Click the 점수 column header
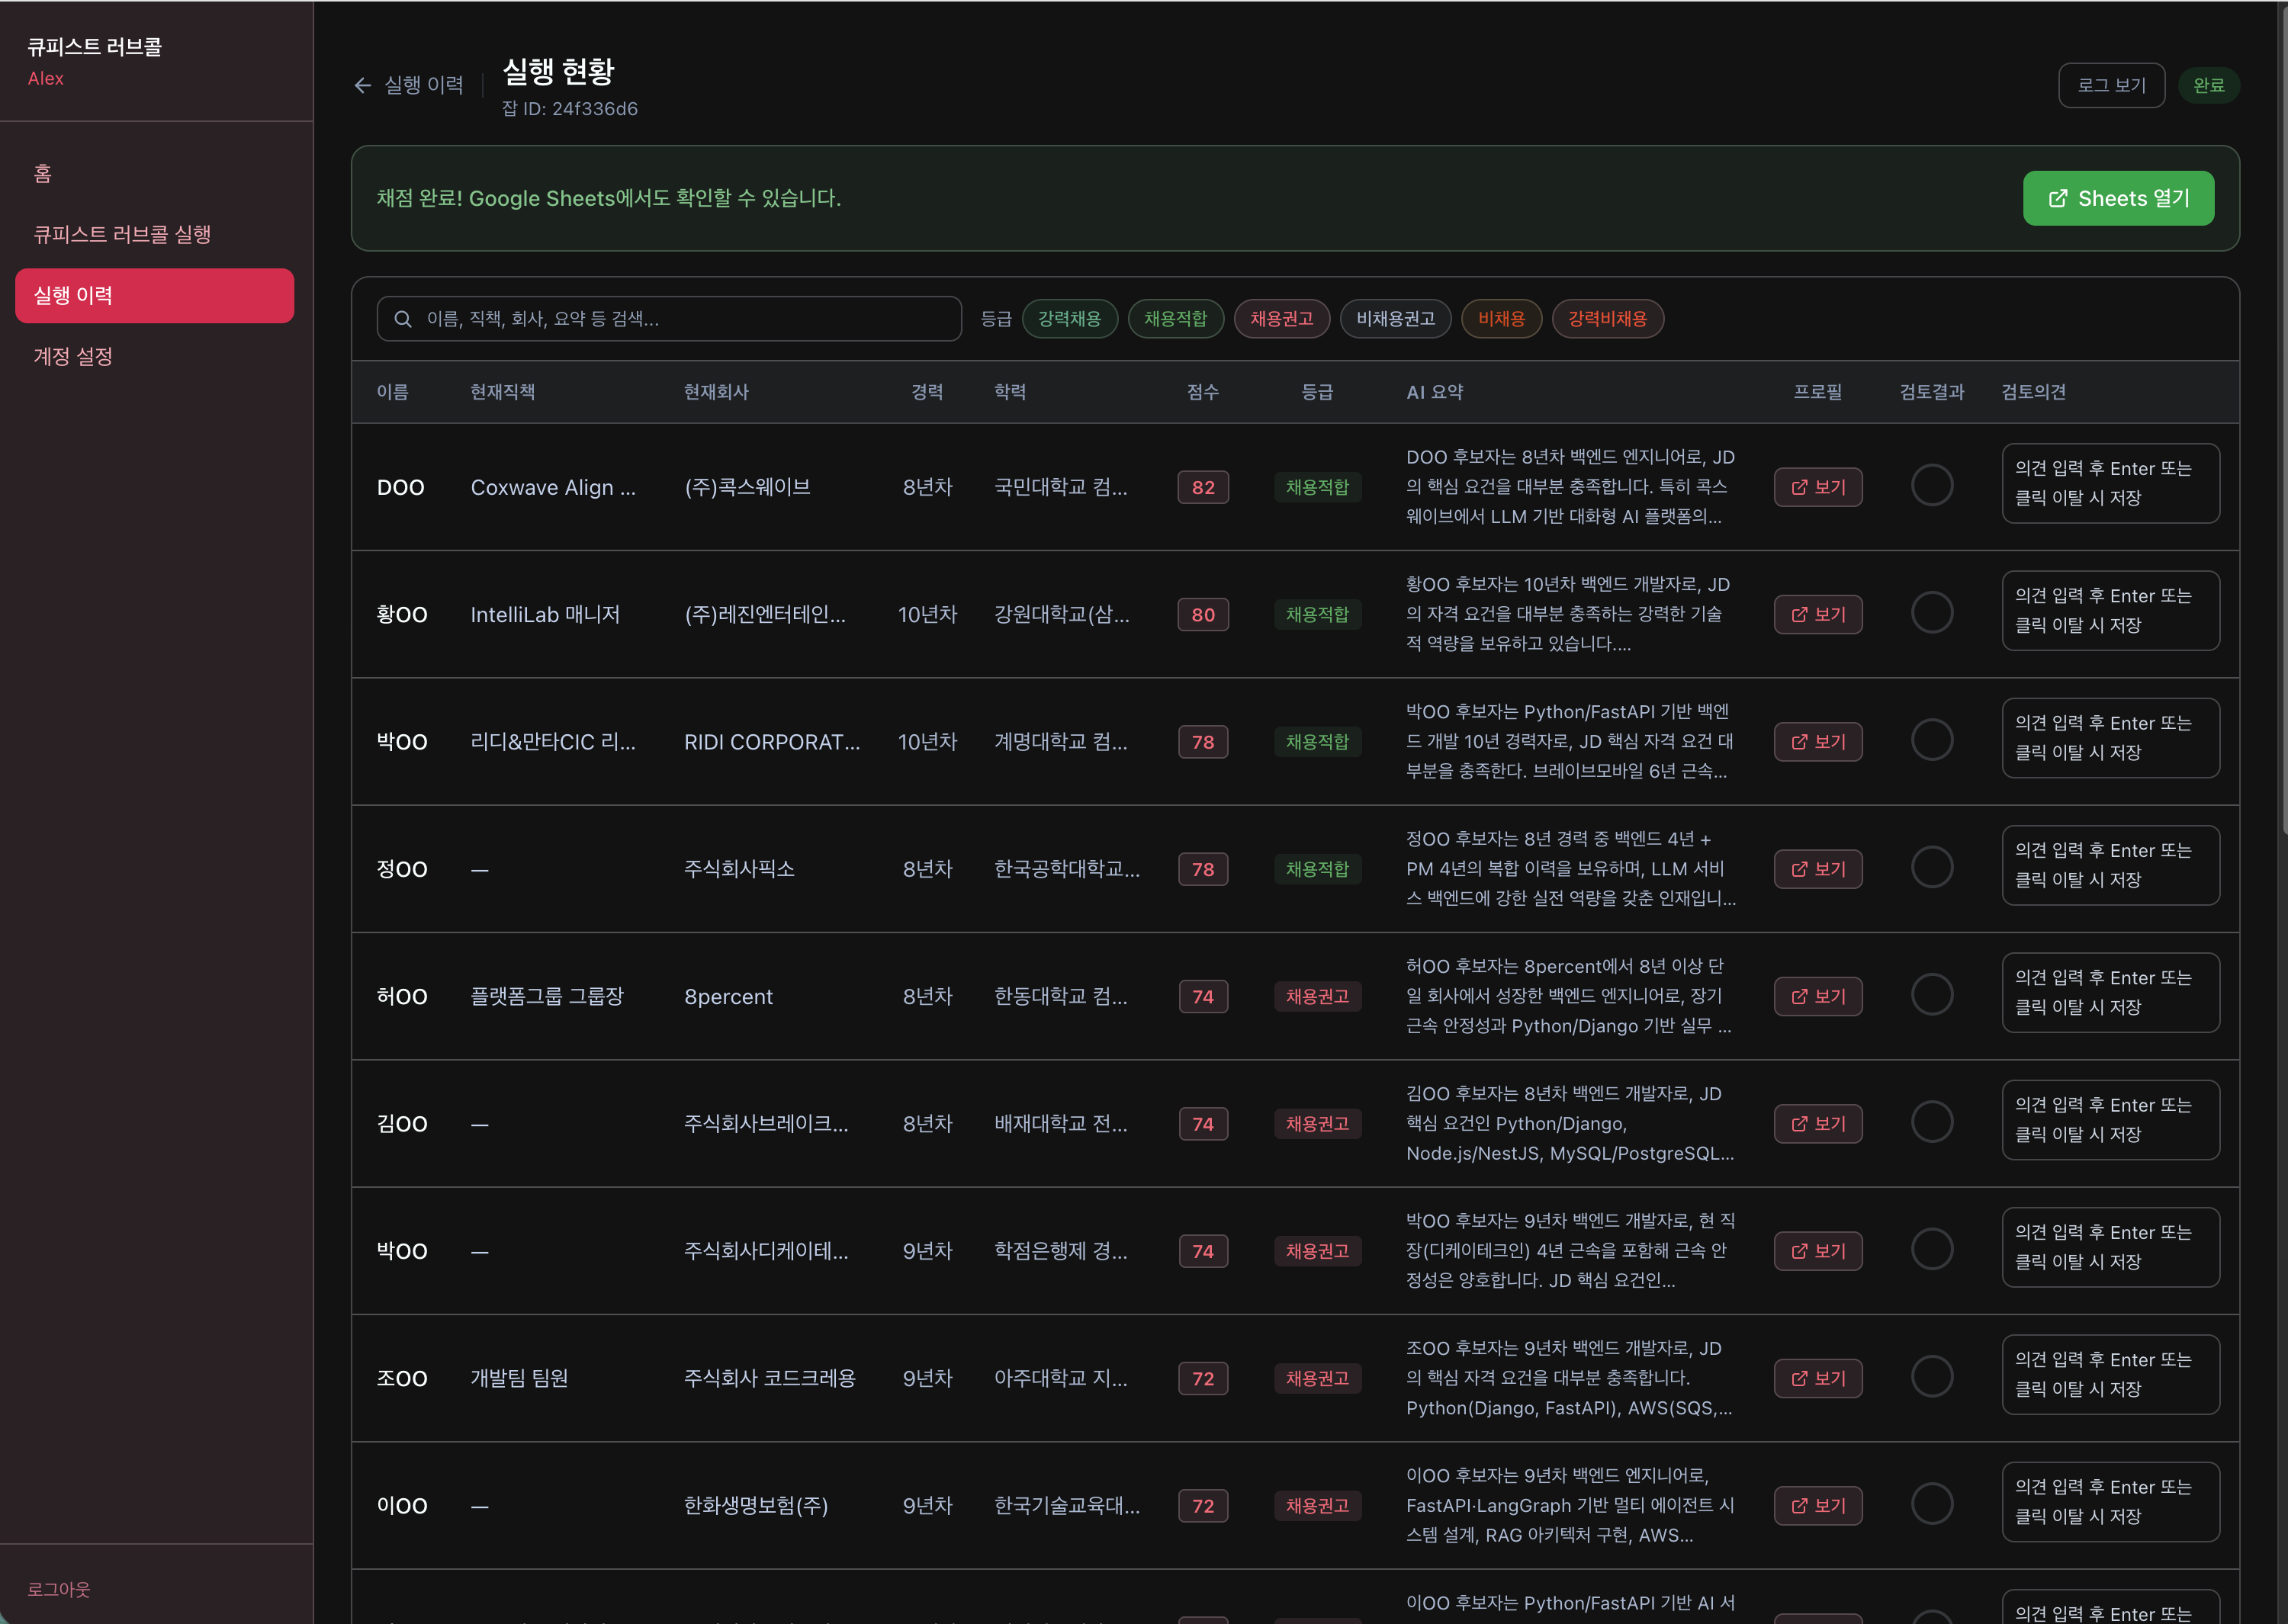The image size is (2288, 1624). [1202, 393]
